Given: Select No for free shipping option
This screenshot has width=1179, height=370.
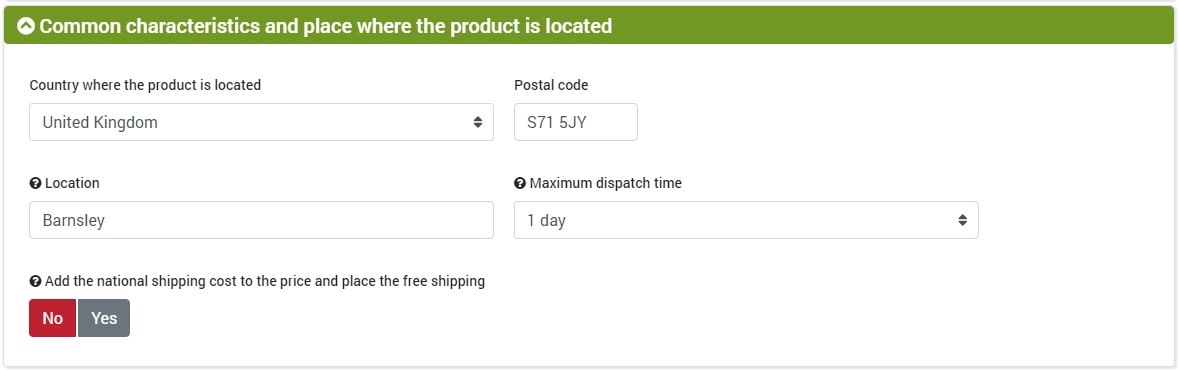Looking at the screenshot, I should point(53,318).
